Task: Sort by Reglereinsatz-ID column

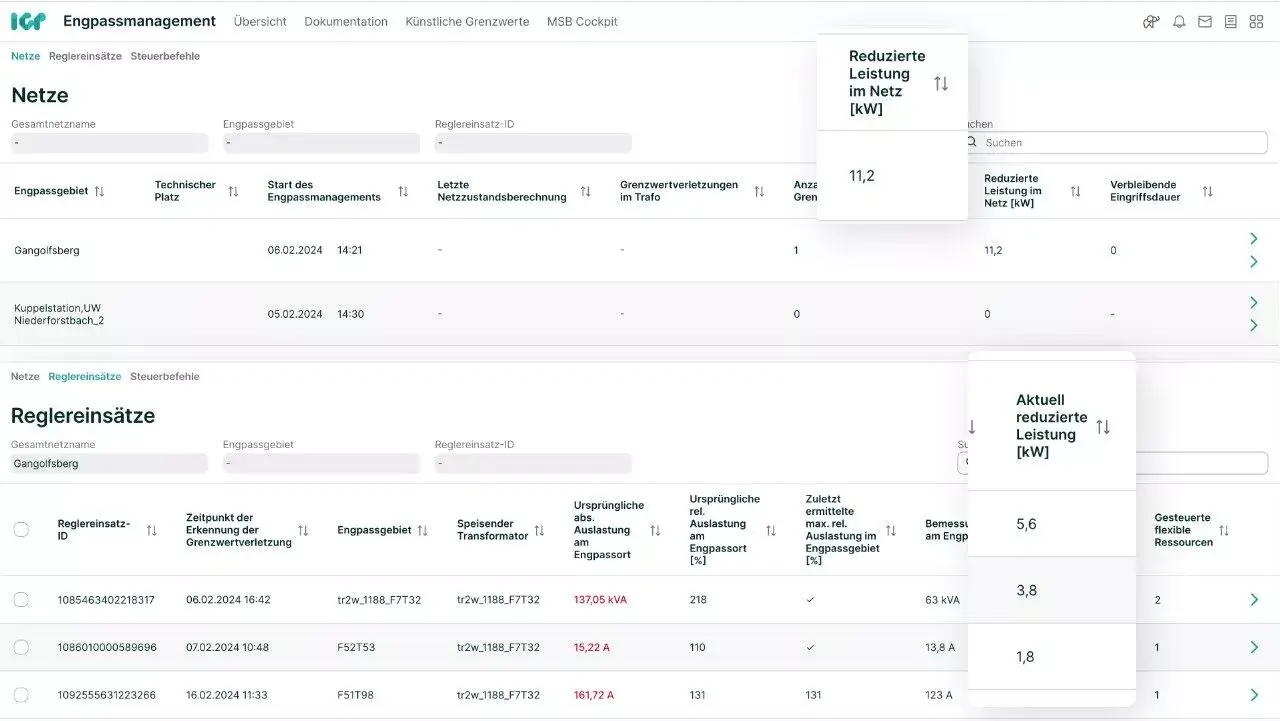Action: pos(152,531)
